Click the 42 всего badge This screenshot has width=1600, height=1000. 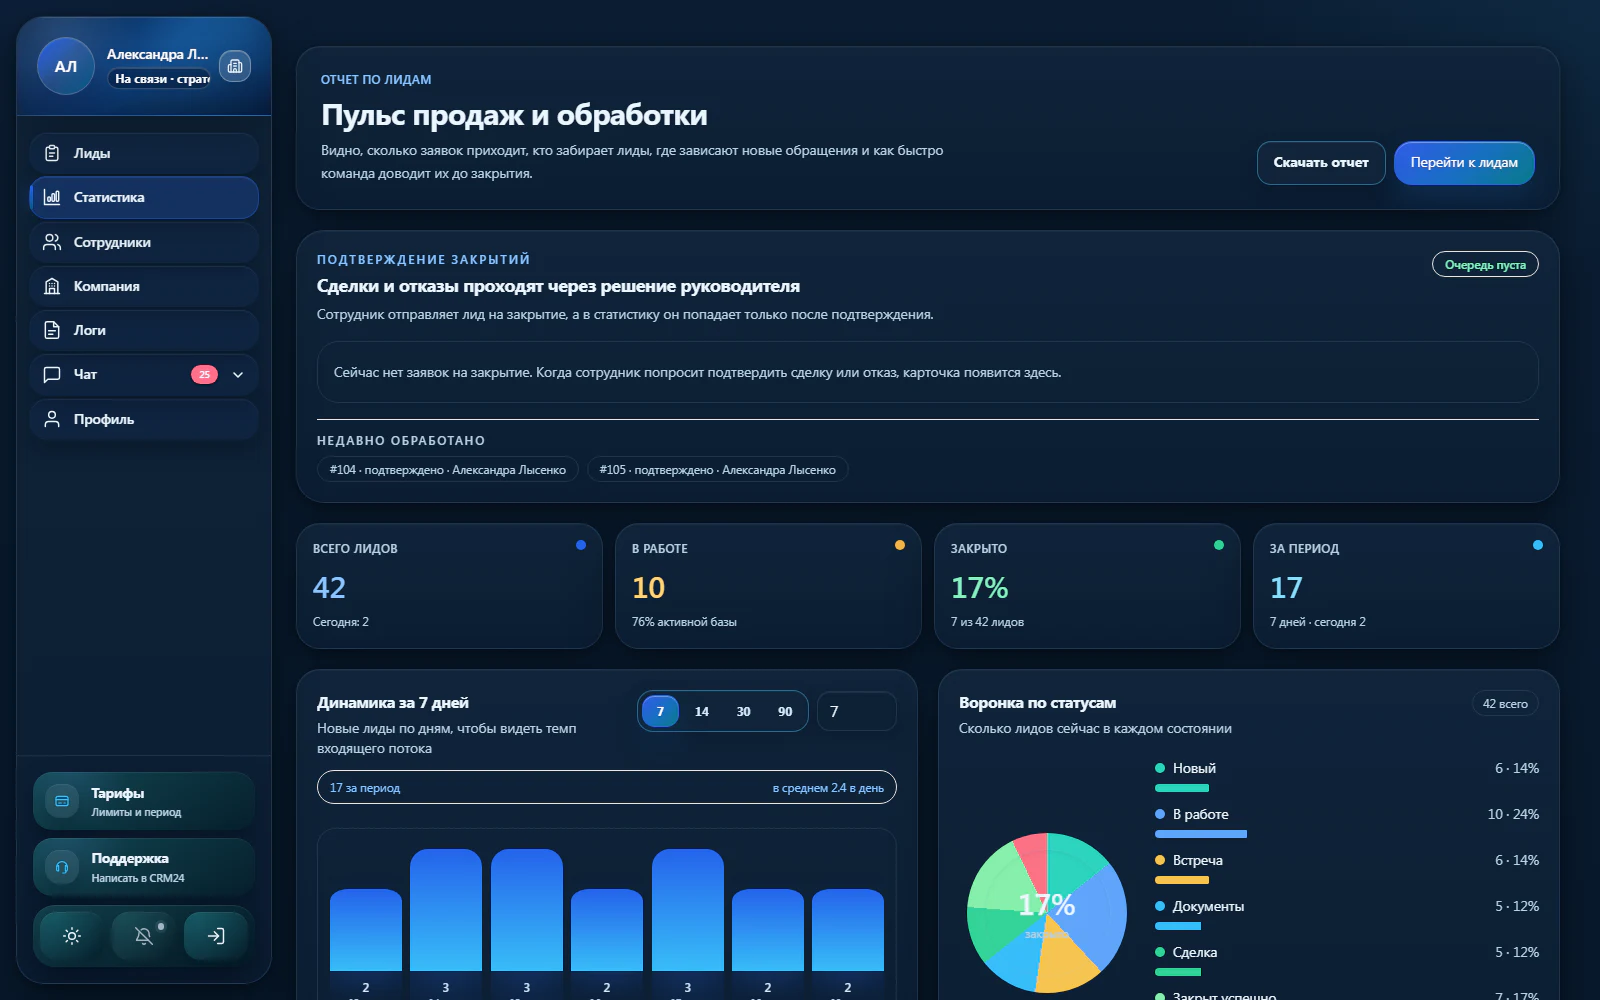pyautogui.click(x=1505, y=704)
